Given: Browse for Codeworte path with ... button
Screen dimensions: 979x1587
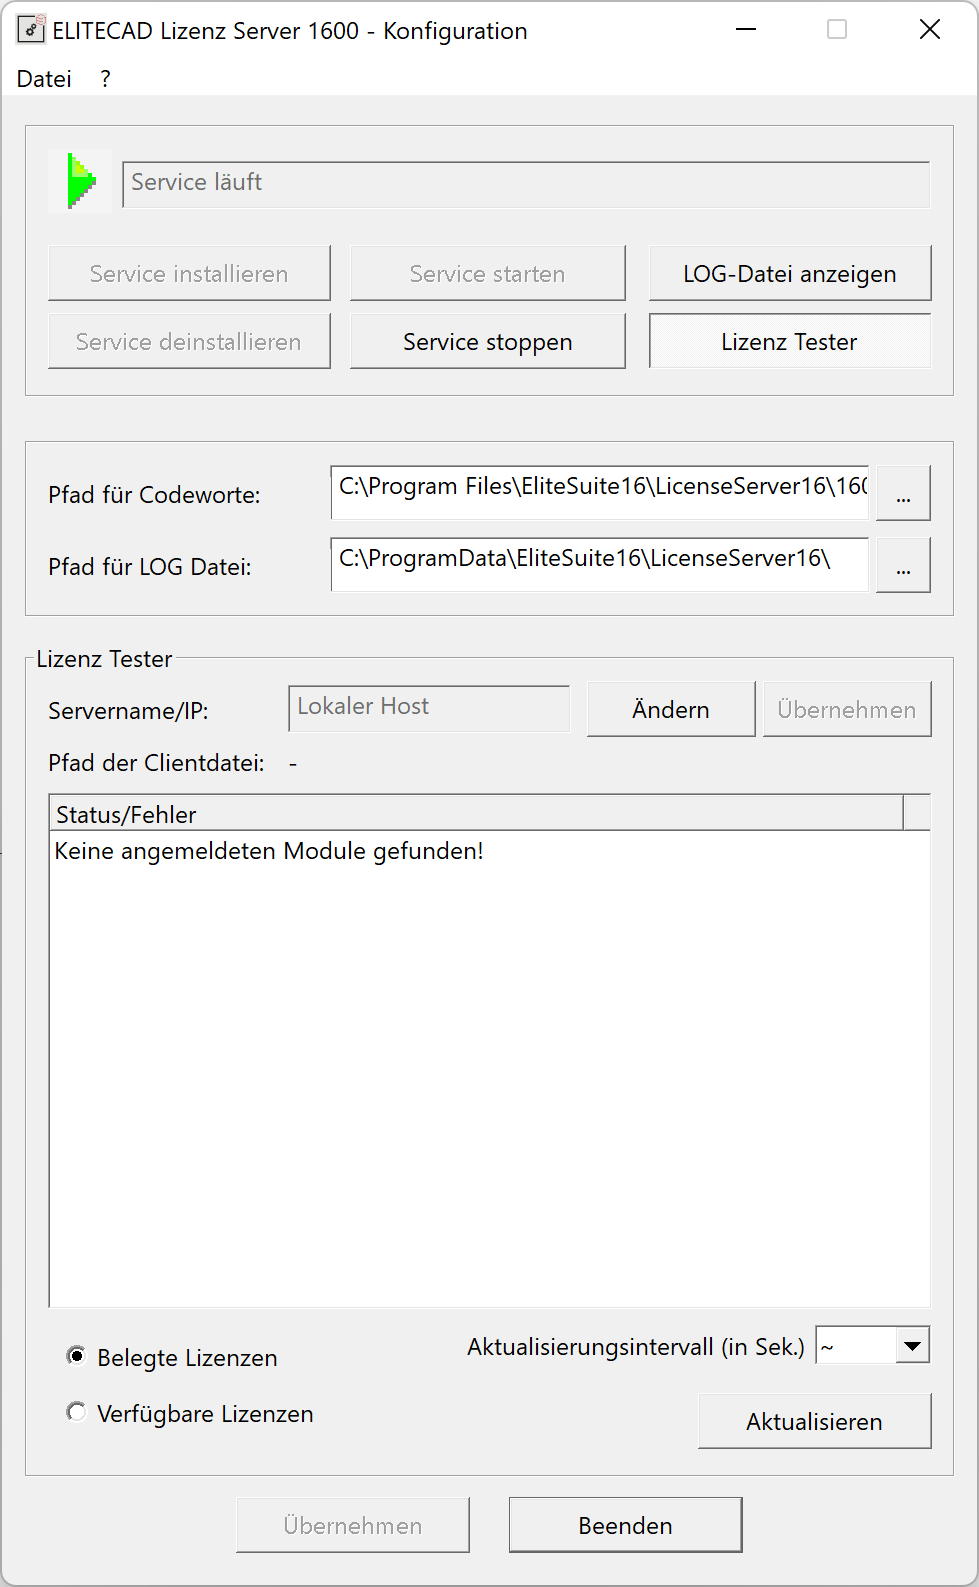Looking at the screenshot, I should (x=903, y=493).
